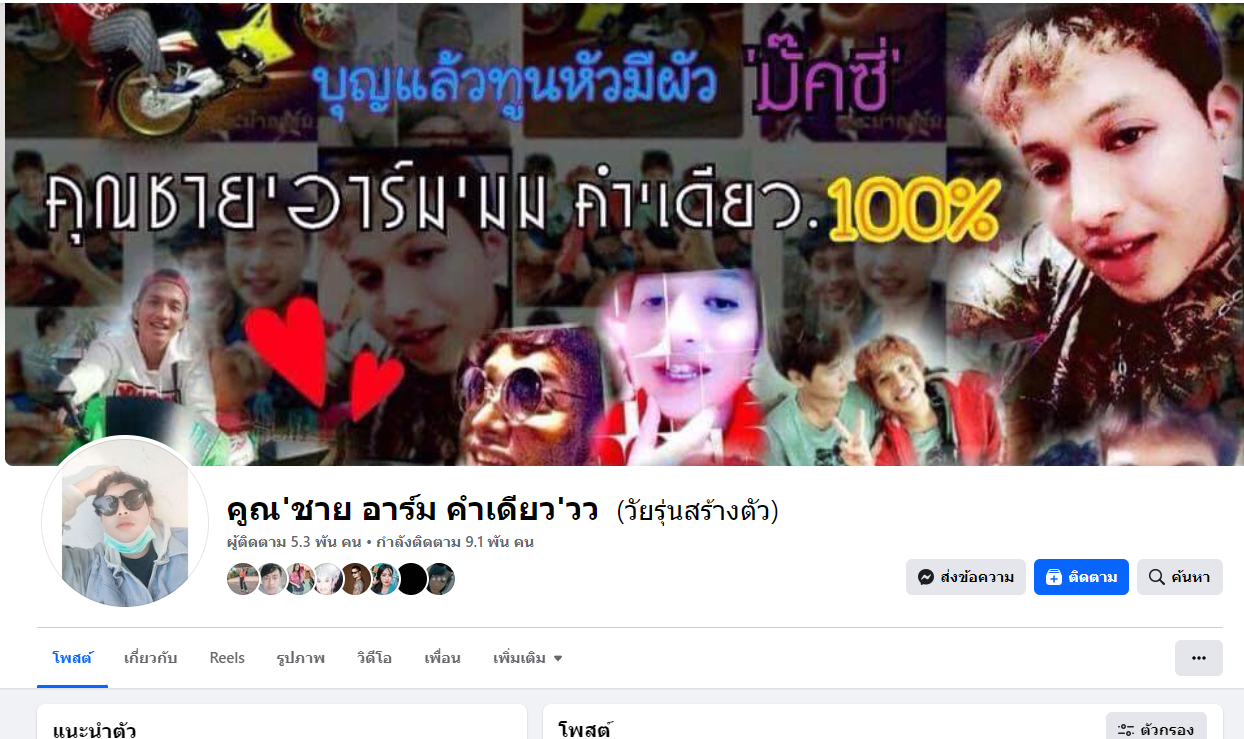Viewport: 1244px width, 739px height.
Task: Go to the วิดีโอ tab
Action: 374,658
